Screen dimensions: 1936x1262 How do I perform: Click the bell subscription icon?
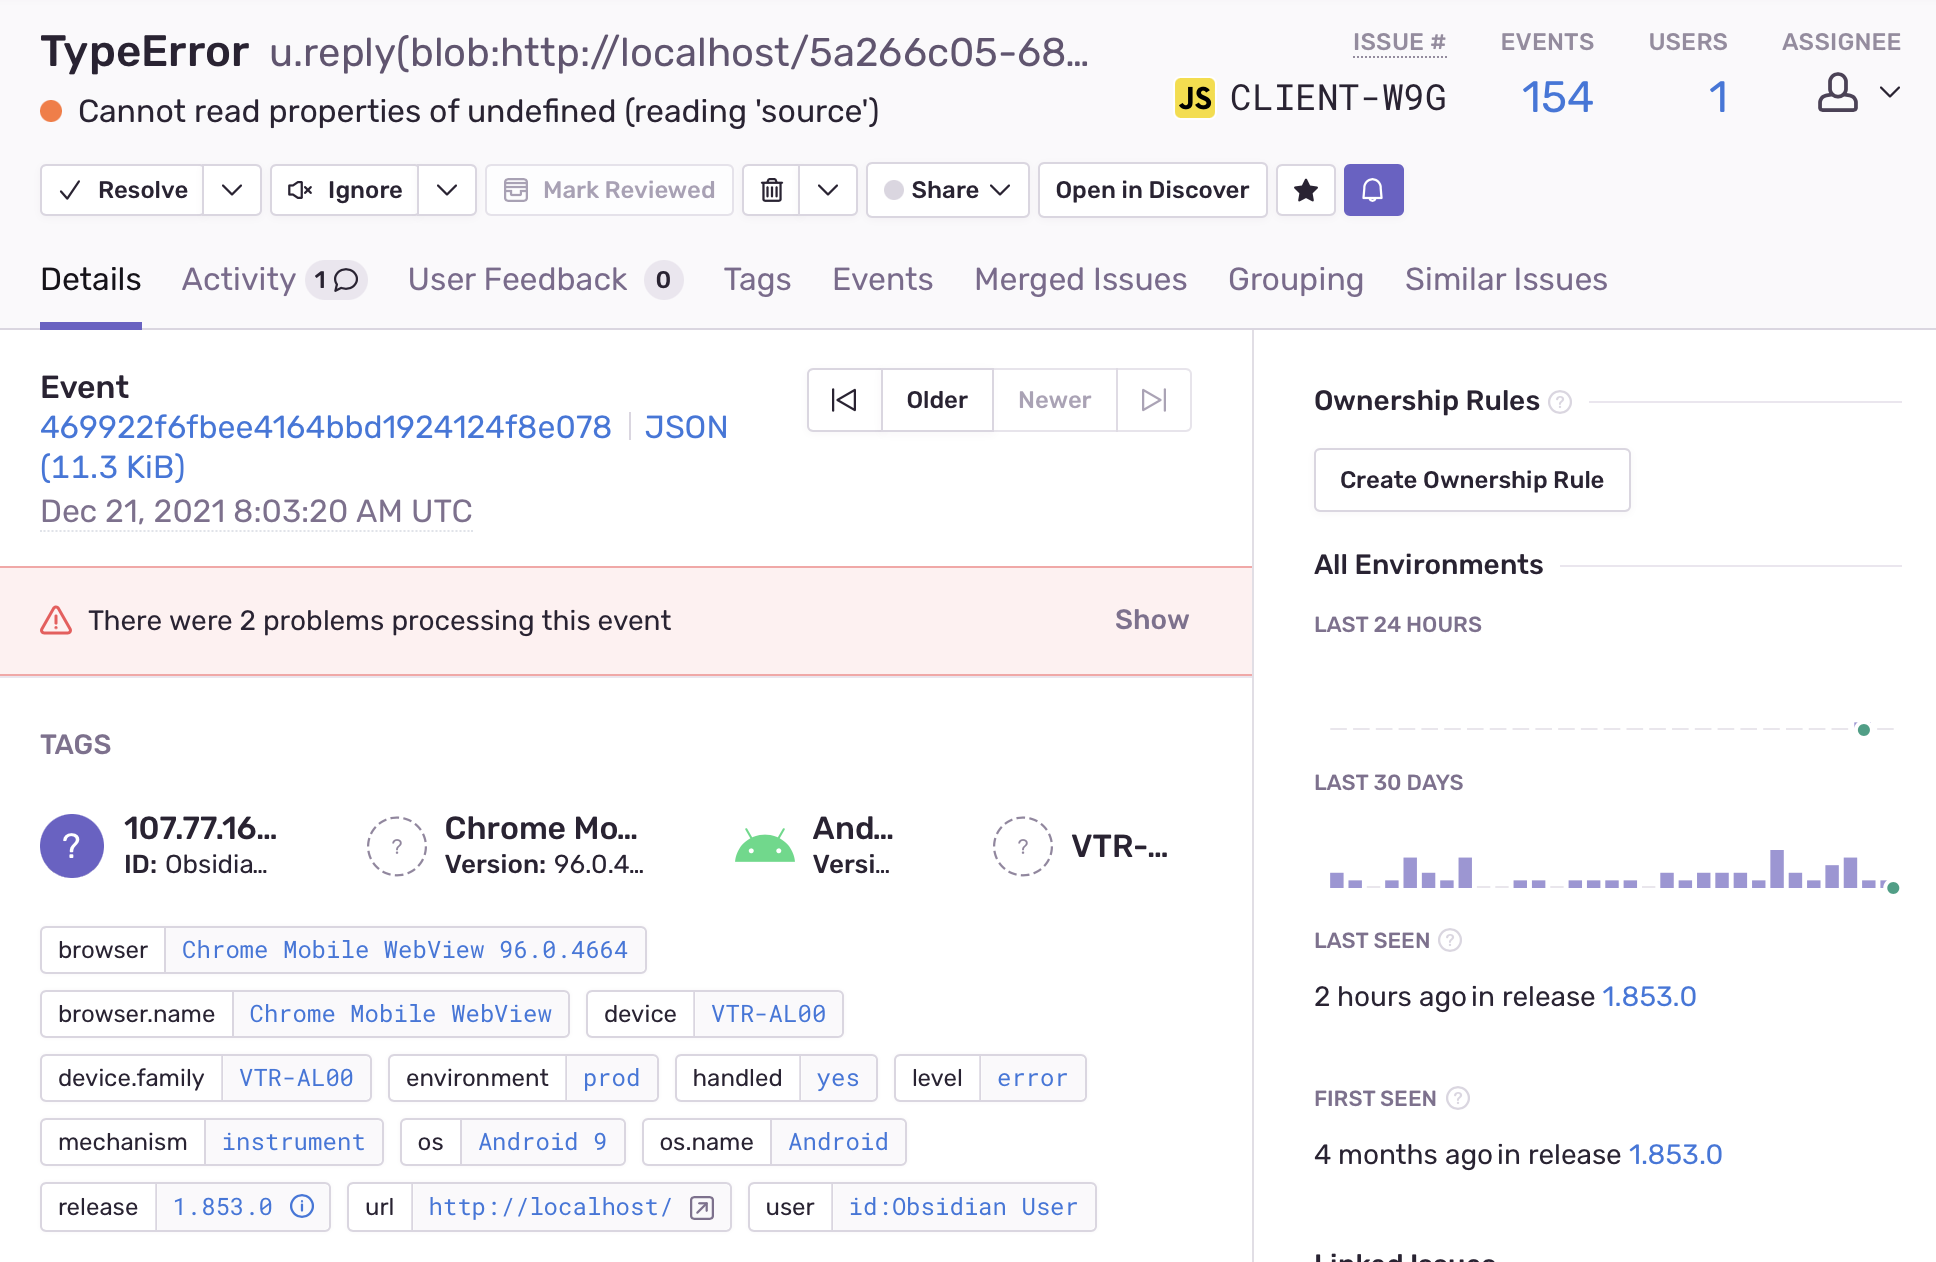pos(1373,190)
